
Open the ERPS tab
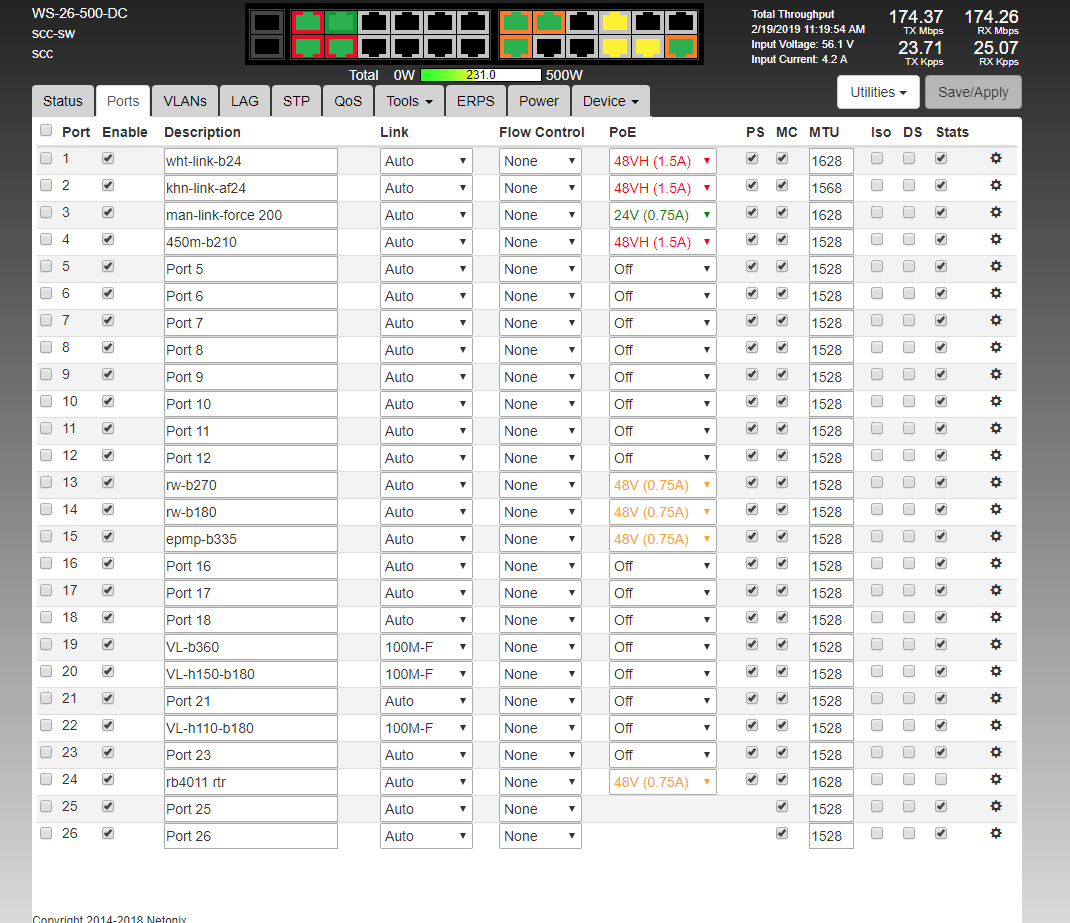tap(475, 101)
